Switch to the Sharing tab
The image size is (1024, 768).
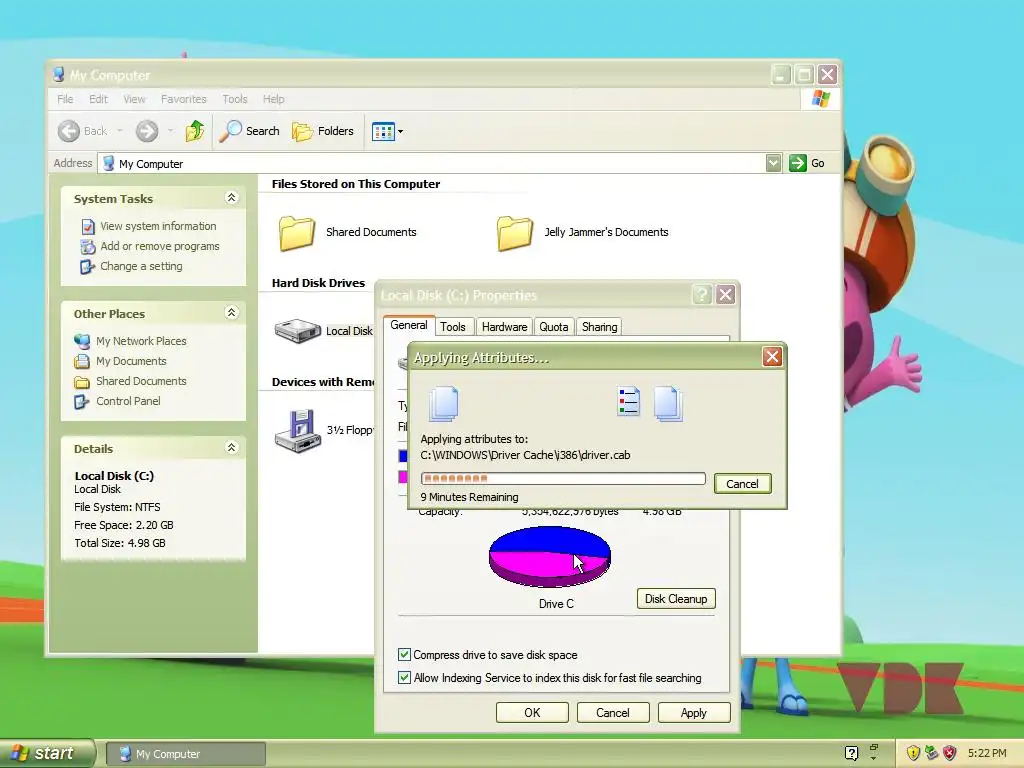(x=600, y=327)
